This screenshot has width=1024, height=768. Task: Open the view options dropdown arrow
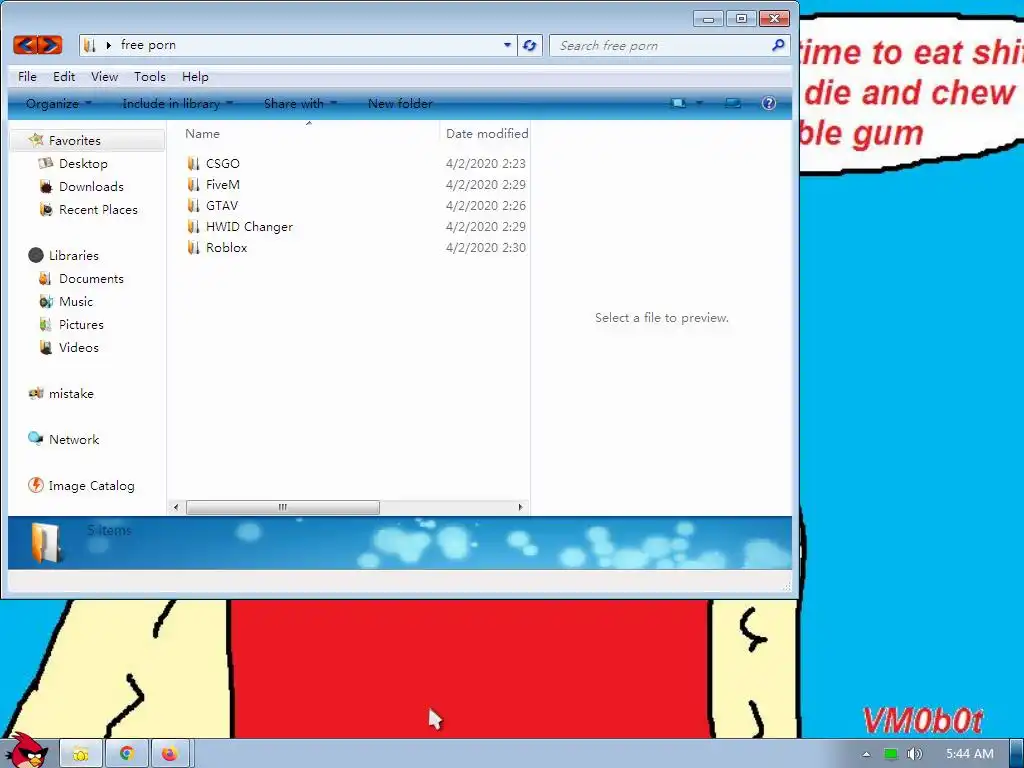click(699, 103)
